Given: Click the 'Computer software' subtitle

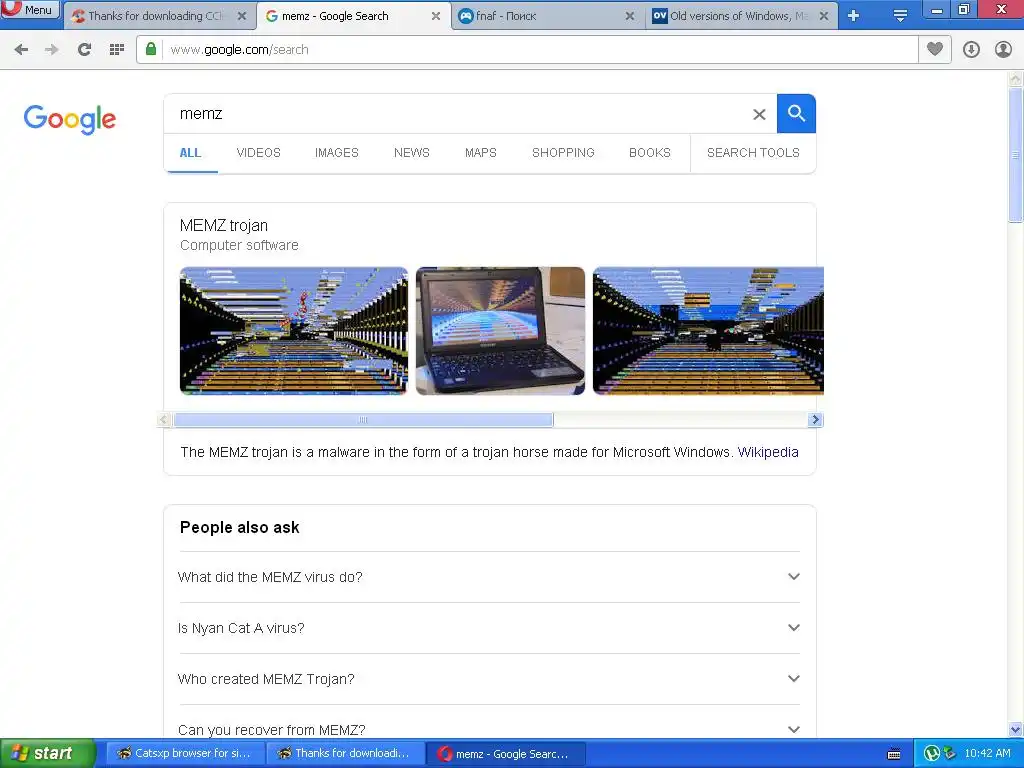Looking at the screenshot, I should coord(239,246).
